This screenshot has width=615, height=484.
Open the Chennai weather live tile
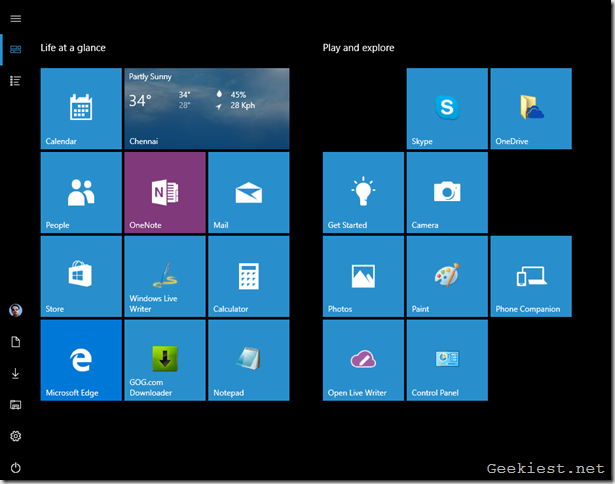click(x=207, y=108)
